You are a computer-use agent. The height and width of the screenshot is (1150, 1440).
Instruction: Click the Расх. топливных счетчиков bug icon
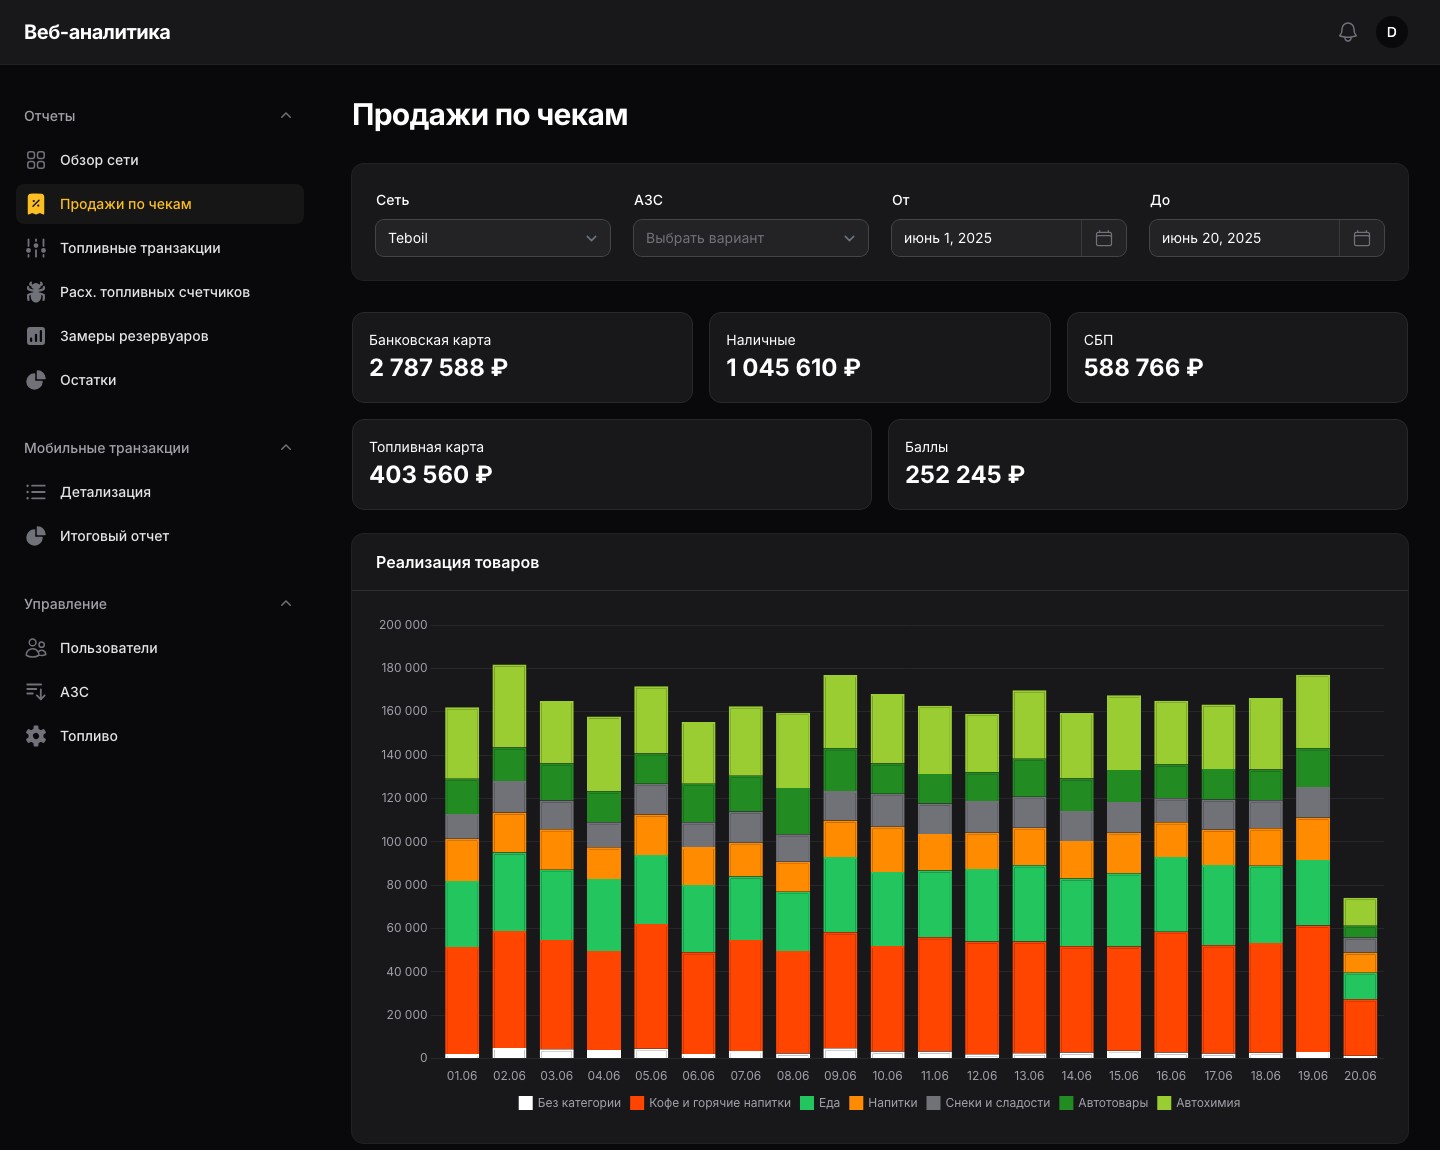point(36,292)
